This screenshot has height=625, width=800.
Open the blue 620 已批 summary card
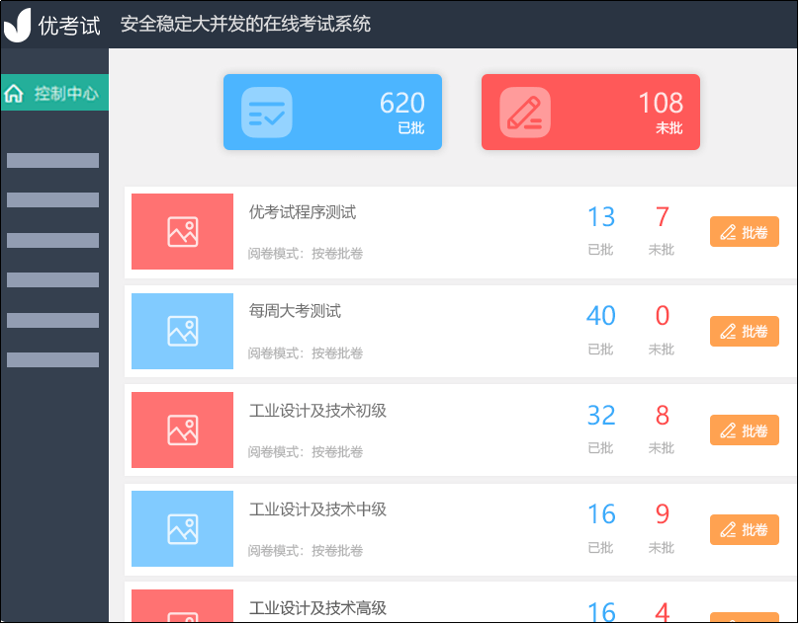point(333,112)
